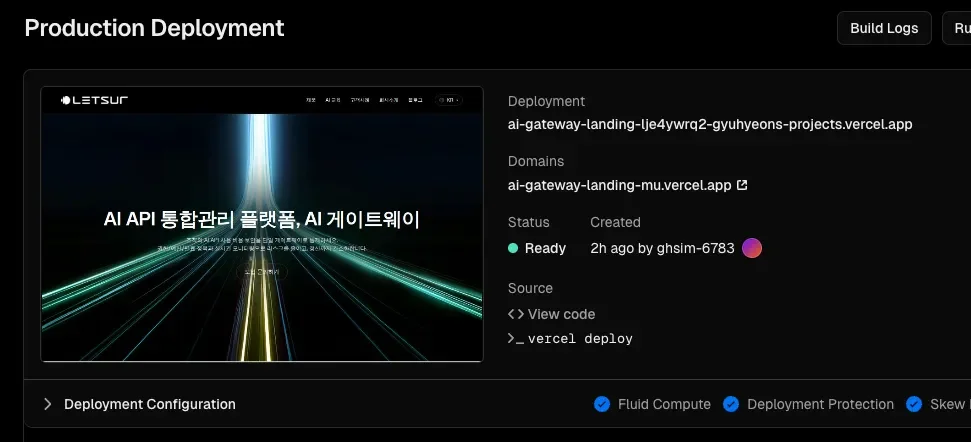Open the Deployment Configuration section label
The height and width of the screenshot is (442, 971).
(x=150, y=404)
